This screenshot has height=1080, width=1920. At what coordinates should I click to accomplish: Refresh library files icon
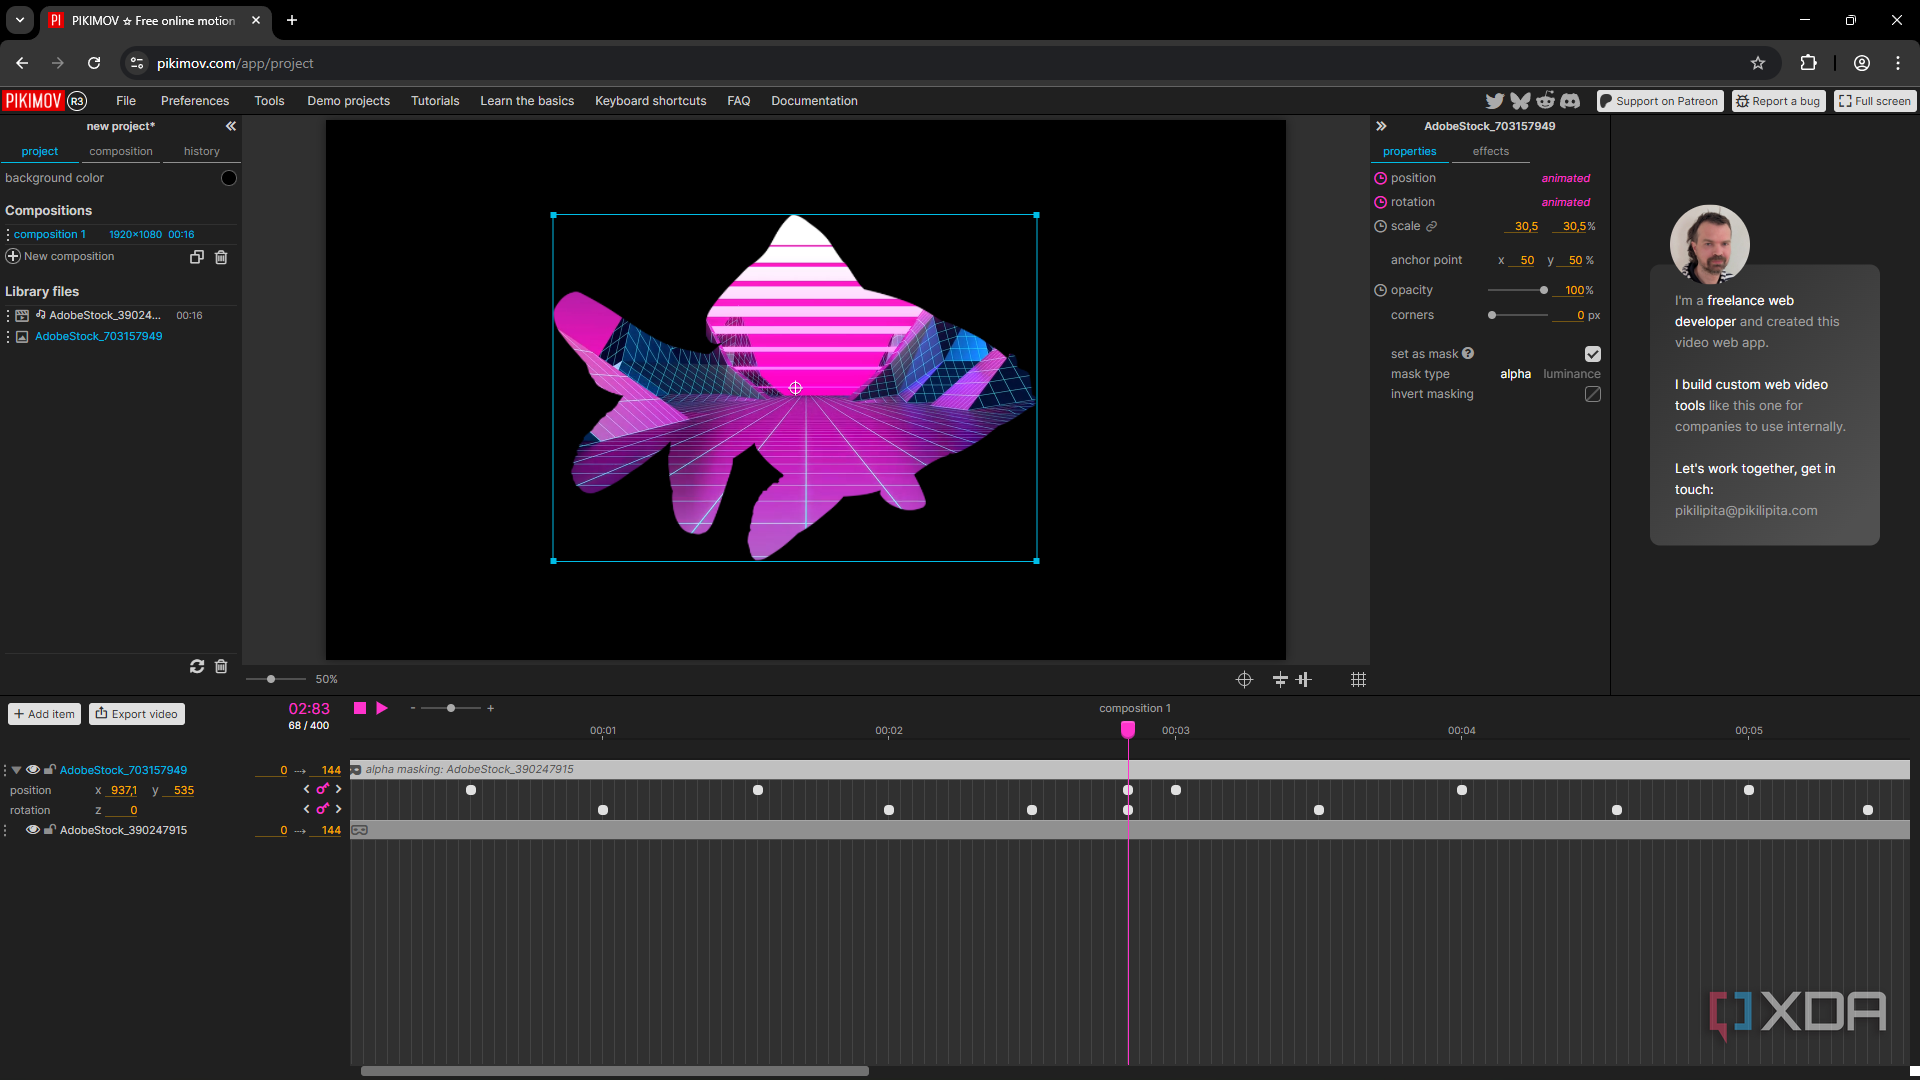[x=197, y=666]
